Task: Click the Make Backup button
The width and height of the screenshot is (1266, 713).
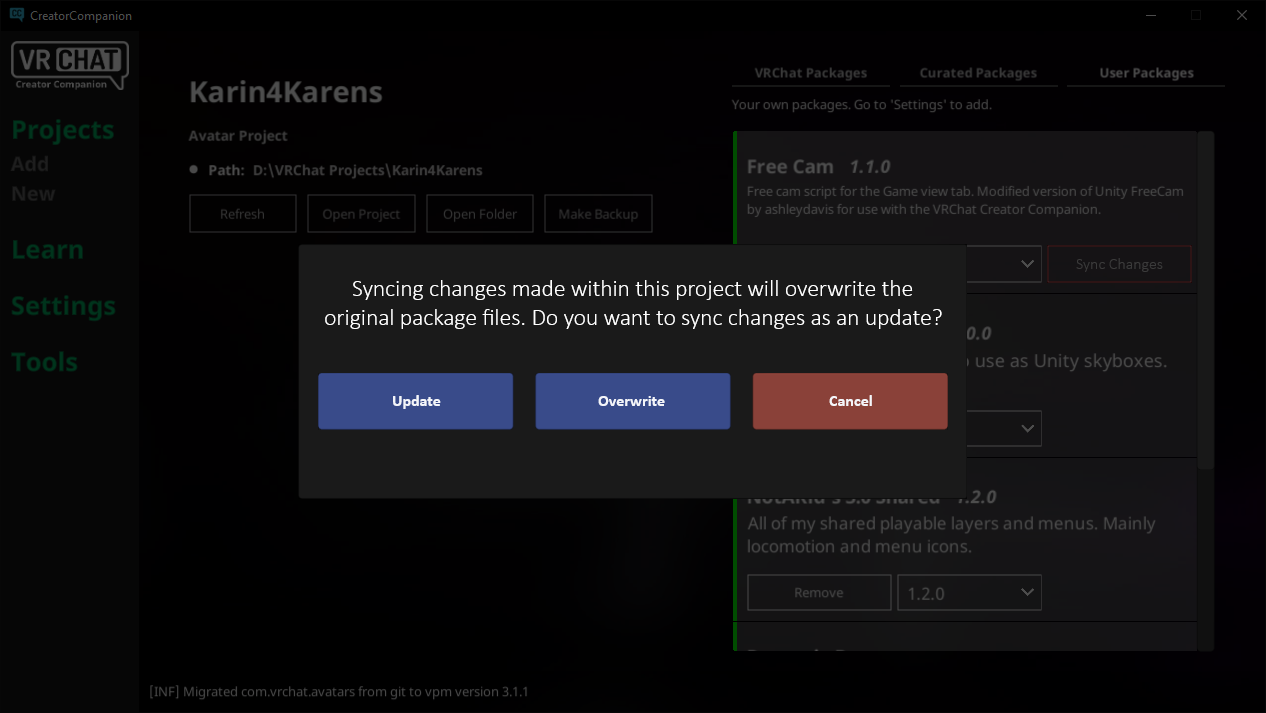Action: pos(598,214)
